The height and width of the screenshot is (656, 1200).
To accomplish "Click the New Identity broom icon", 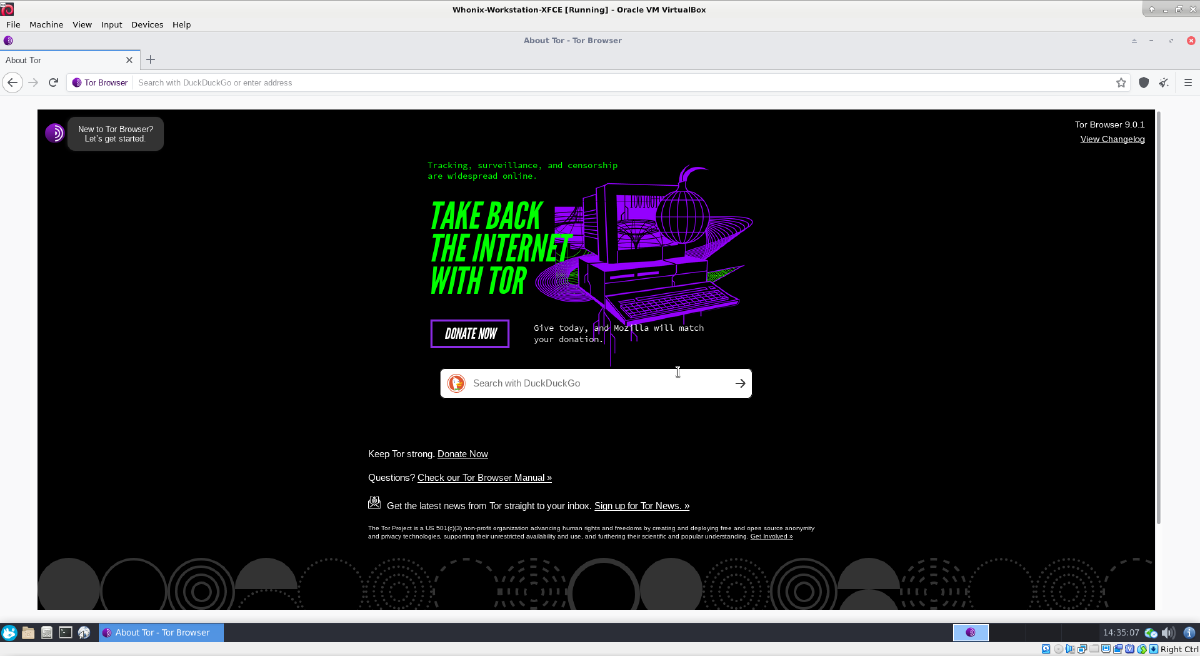I will click(x=1164, y=82).
